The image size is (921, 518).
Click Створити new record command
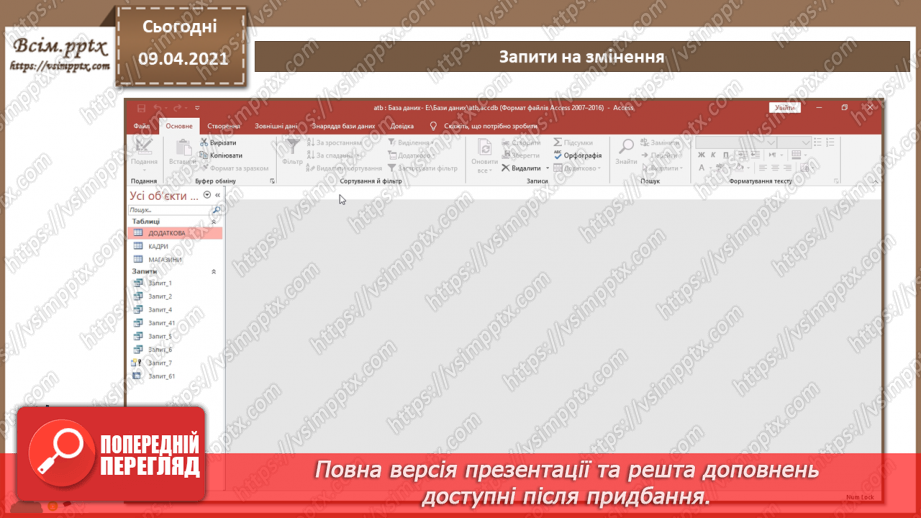pyautogui.click(x=521, y=143)
